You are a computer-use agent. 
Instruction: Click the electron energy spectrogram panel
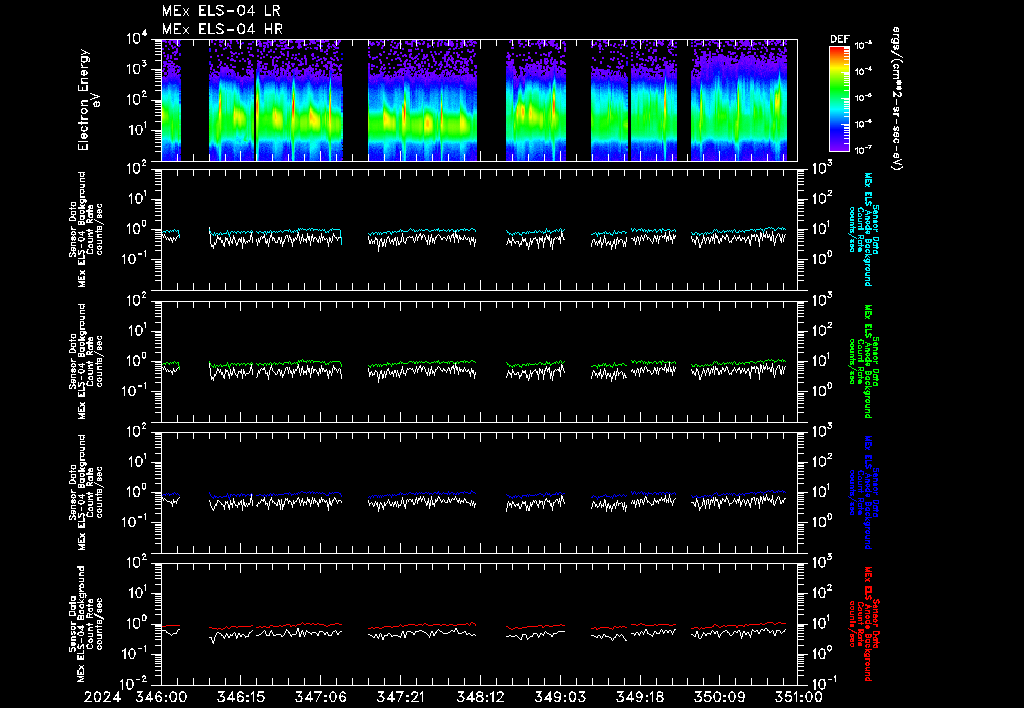coord(479,100)
